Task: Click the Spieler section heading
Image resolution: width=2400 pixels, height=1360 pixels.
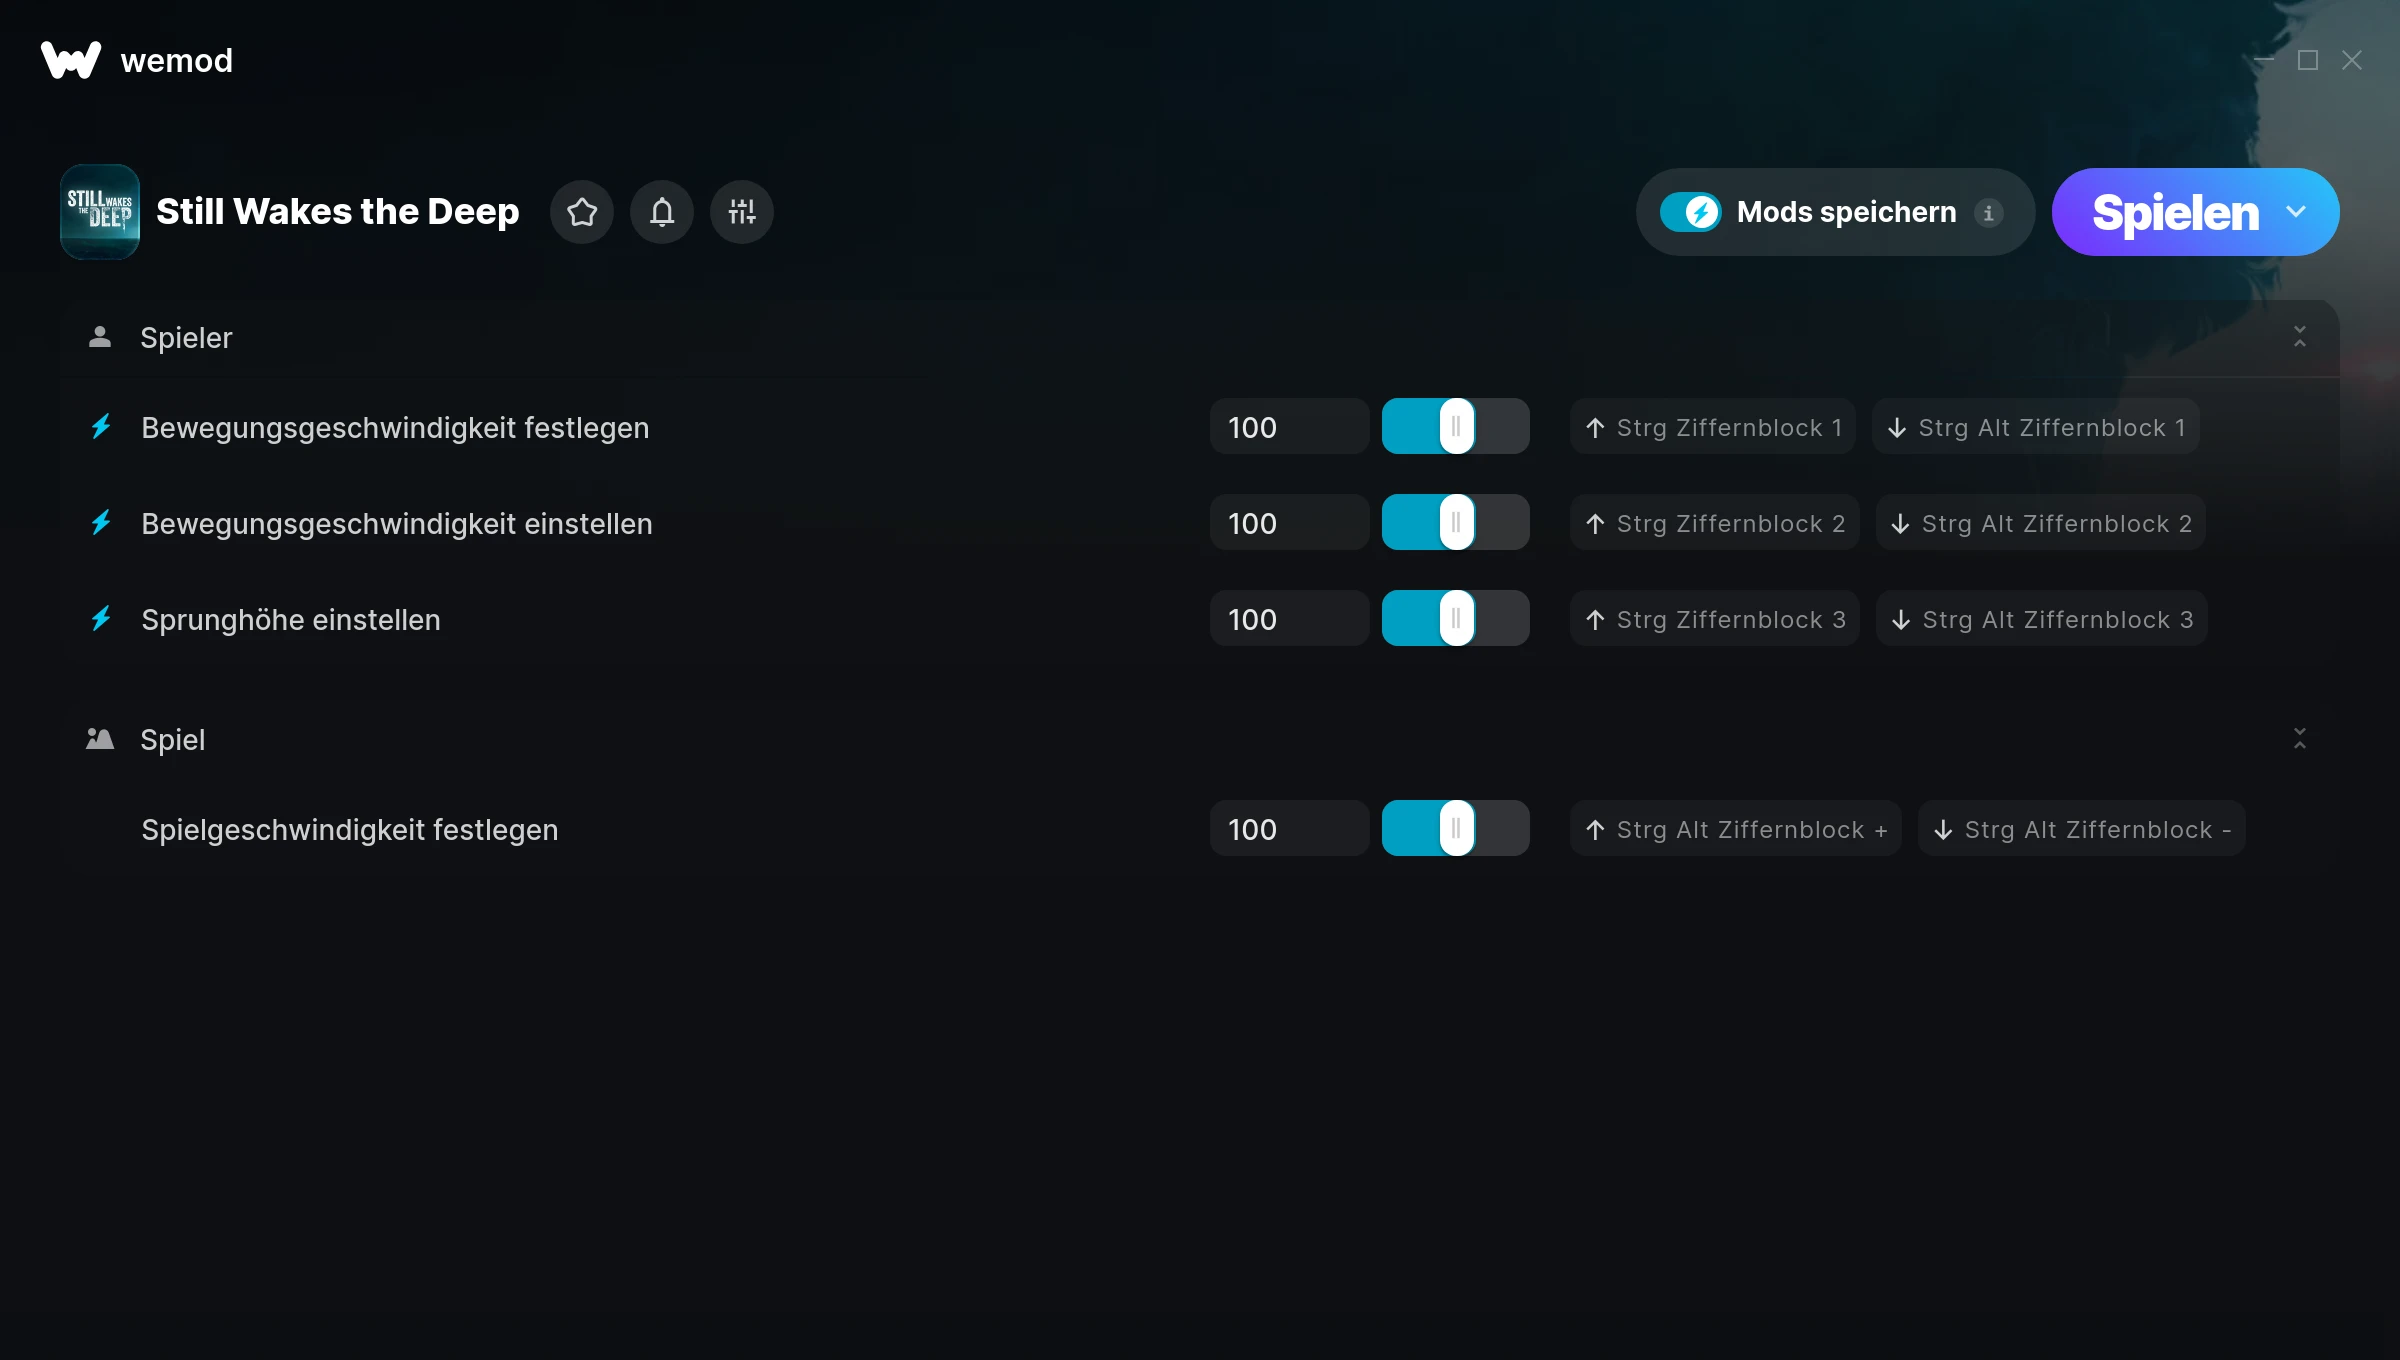Action: click(186, 337)
